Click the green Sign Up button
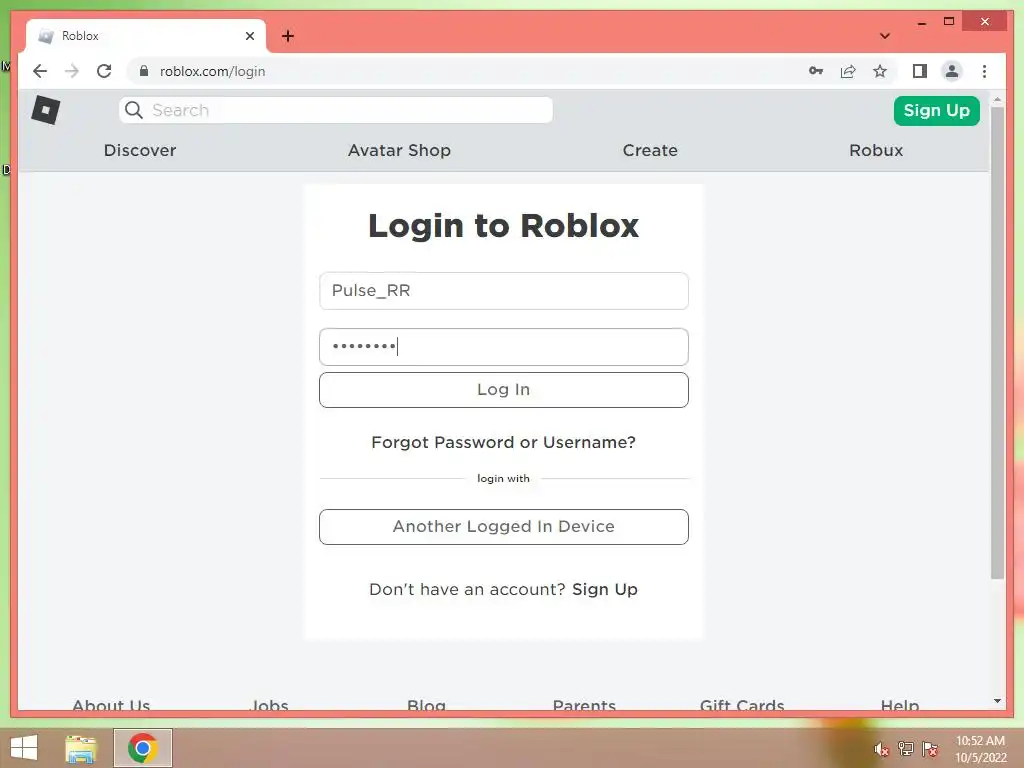1024x768 pixels. [936, 110]
